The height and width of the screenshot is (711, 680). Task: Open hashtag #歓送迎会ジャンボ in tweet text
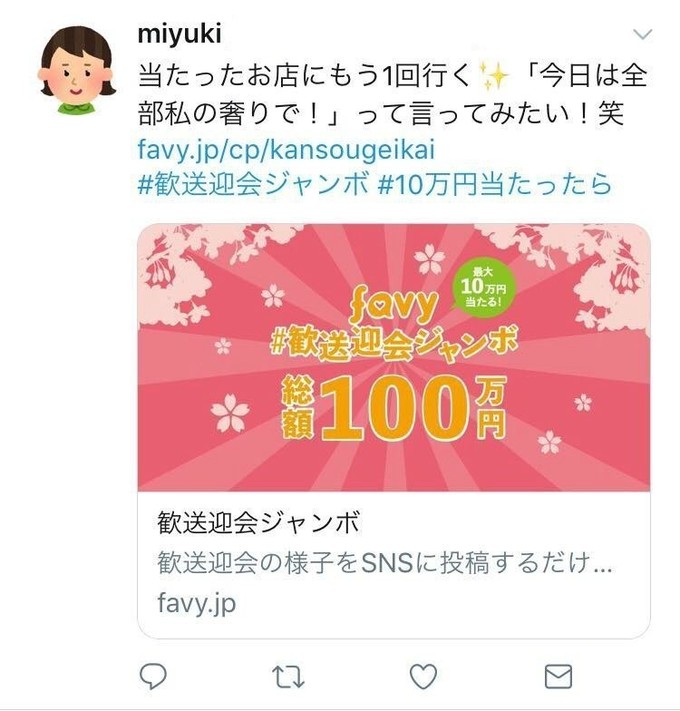(x=253, y=185)
